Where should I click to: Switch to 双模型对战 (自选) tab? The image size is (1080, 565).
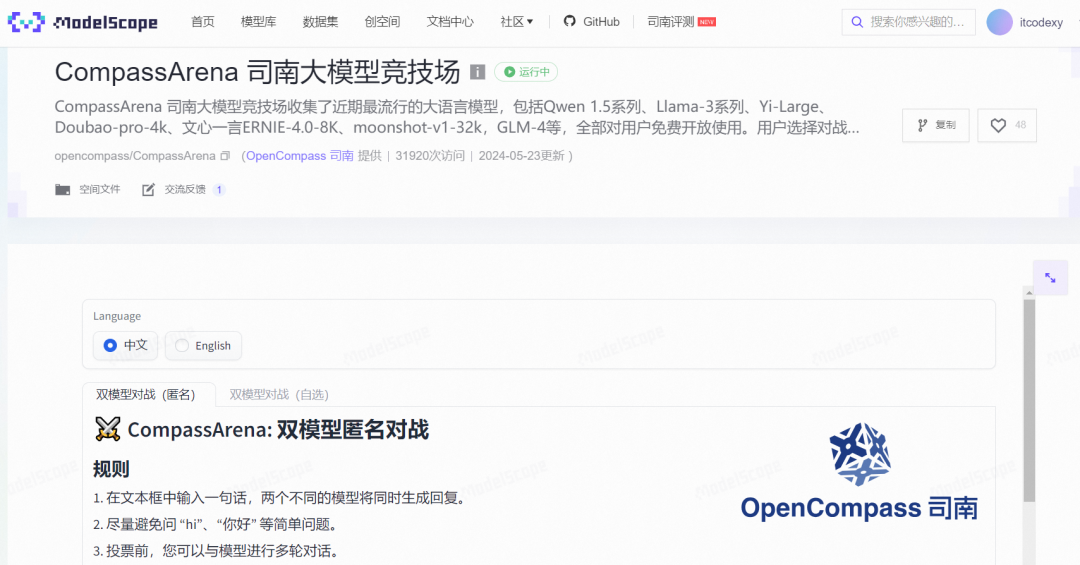coord(279,395)
